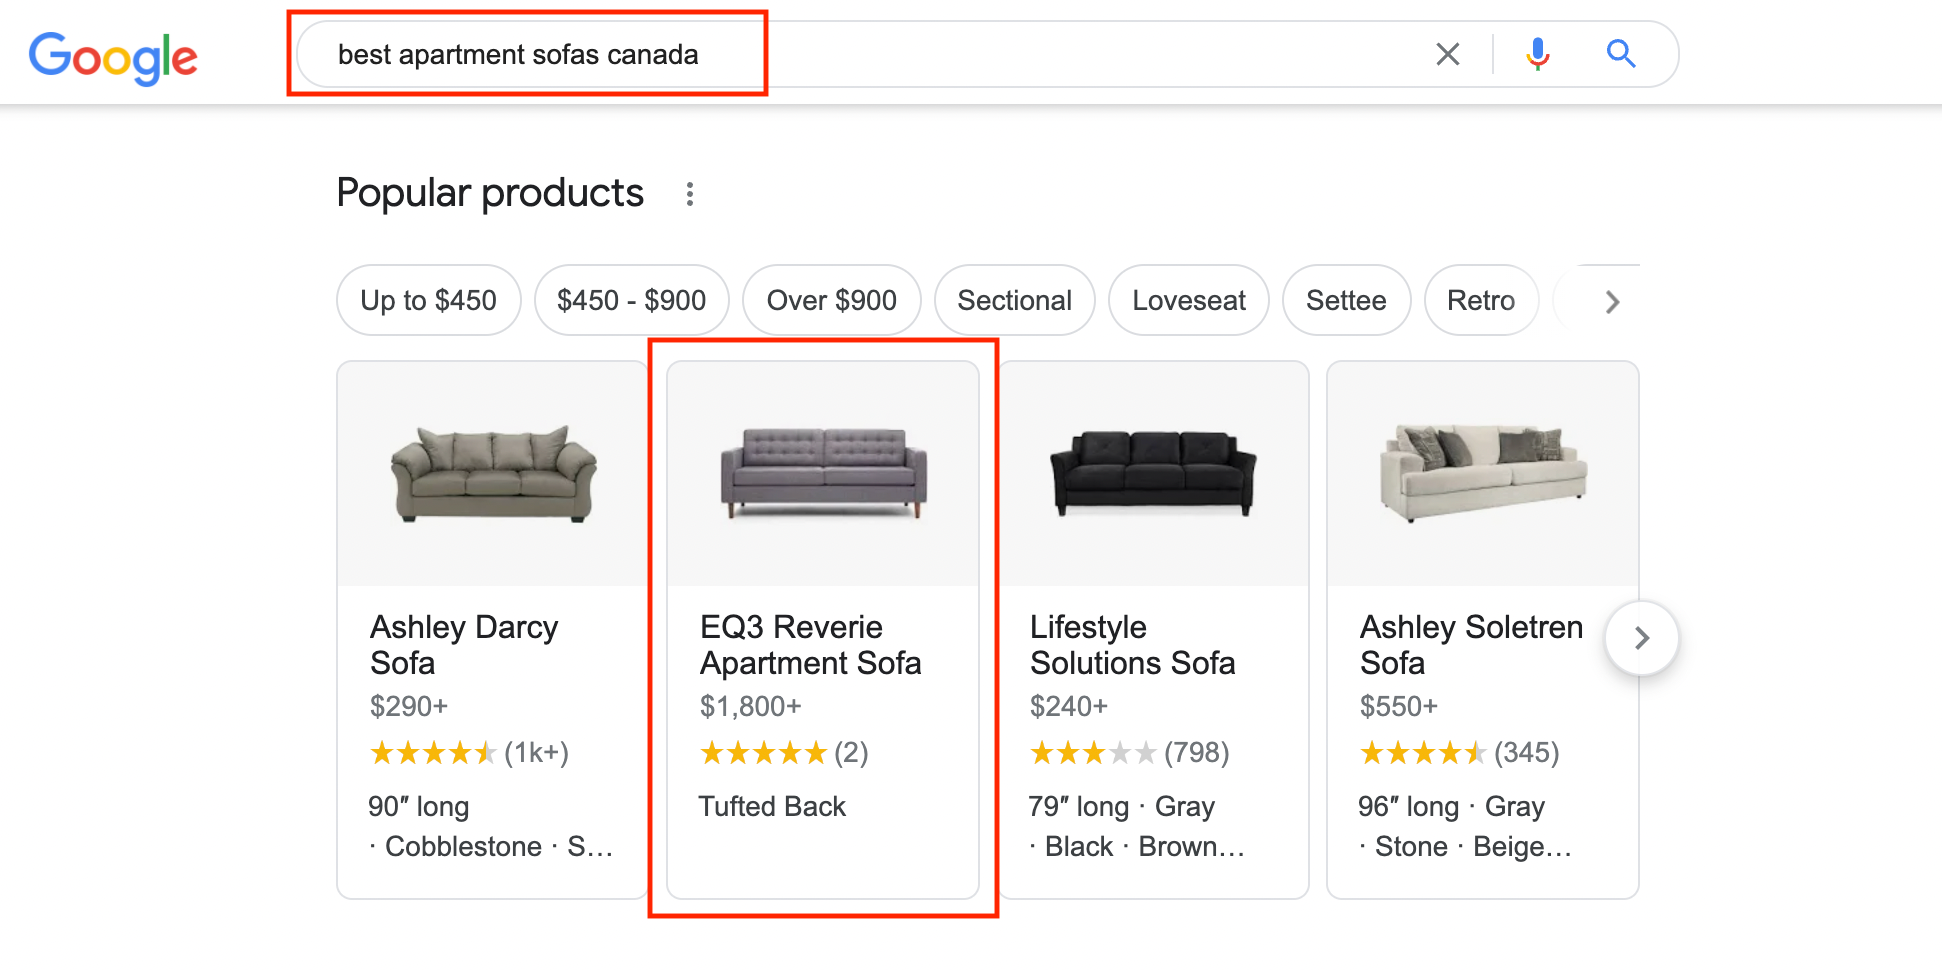Viewport: 1942px width, 970px height.
Task: Clear the search query with the X icon
Action: (1447, 54)
